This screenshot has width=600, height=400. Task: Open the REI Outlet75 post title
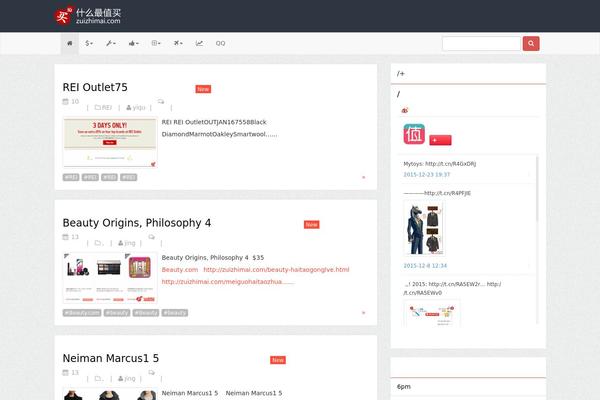[x=95, y=87]
